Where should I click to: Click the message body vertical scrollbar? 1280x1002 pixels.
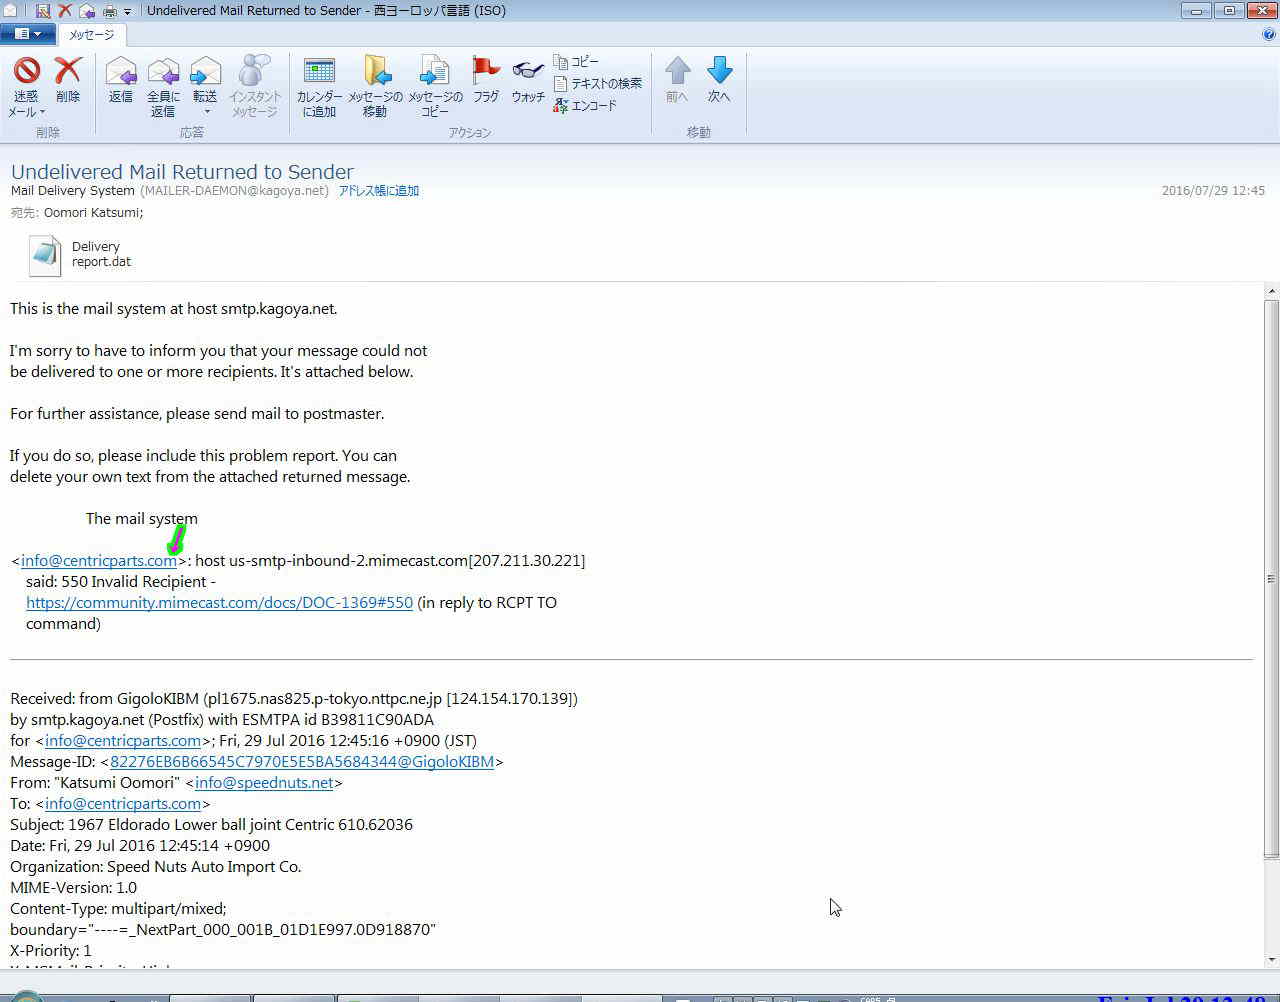pyautogui.click(x=1271, y=578)
